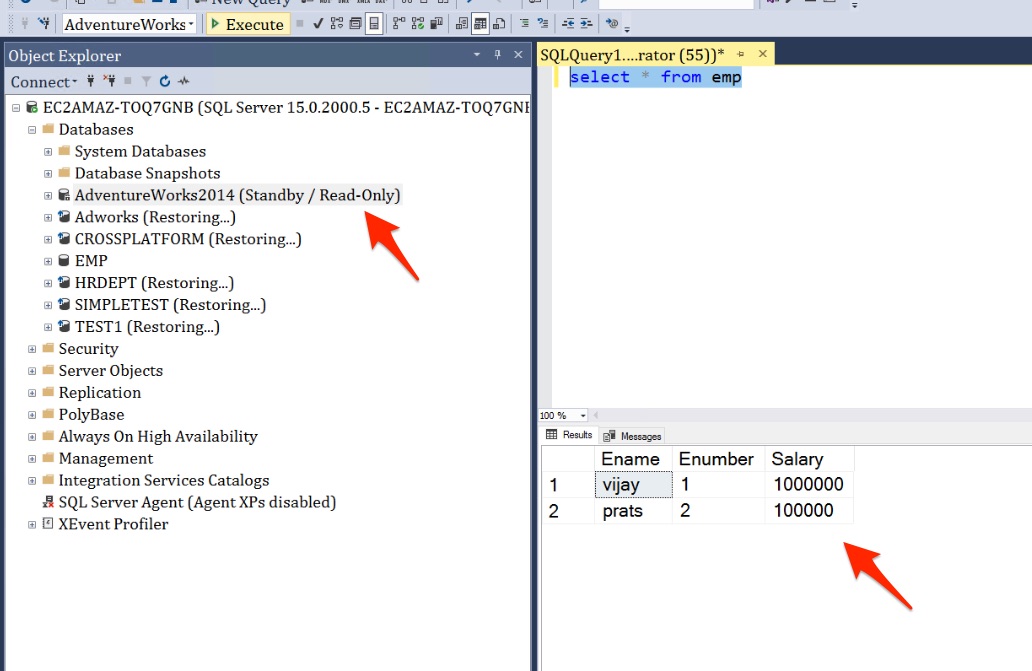Select the EMP database node

[91, 261]
